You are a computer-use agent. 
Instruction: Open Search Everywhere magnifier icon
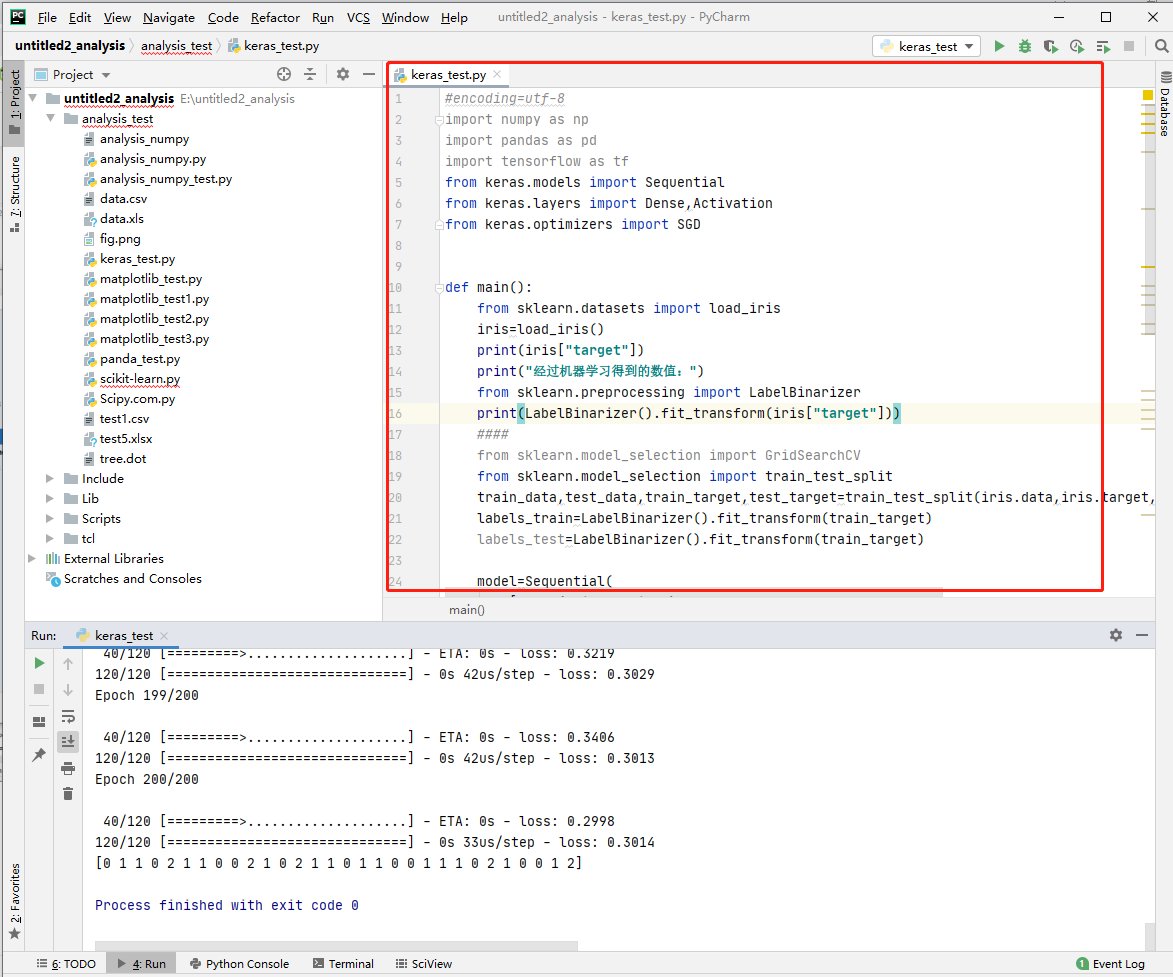[x=1161, y=46]
